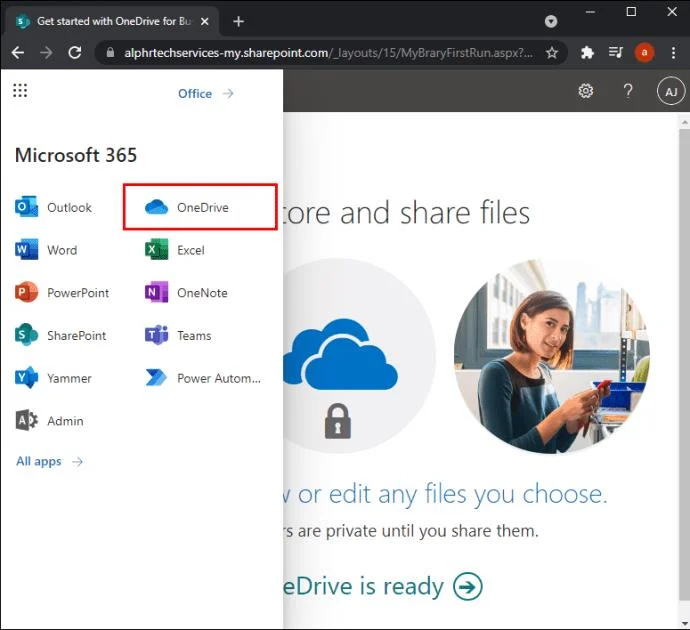Bookmark this page with the star icon
The image size is (690, 630).
pyautogui.click(x=552, y=53)
